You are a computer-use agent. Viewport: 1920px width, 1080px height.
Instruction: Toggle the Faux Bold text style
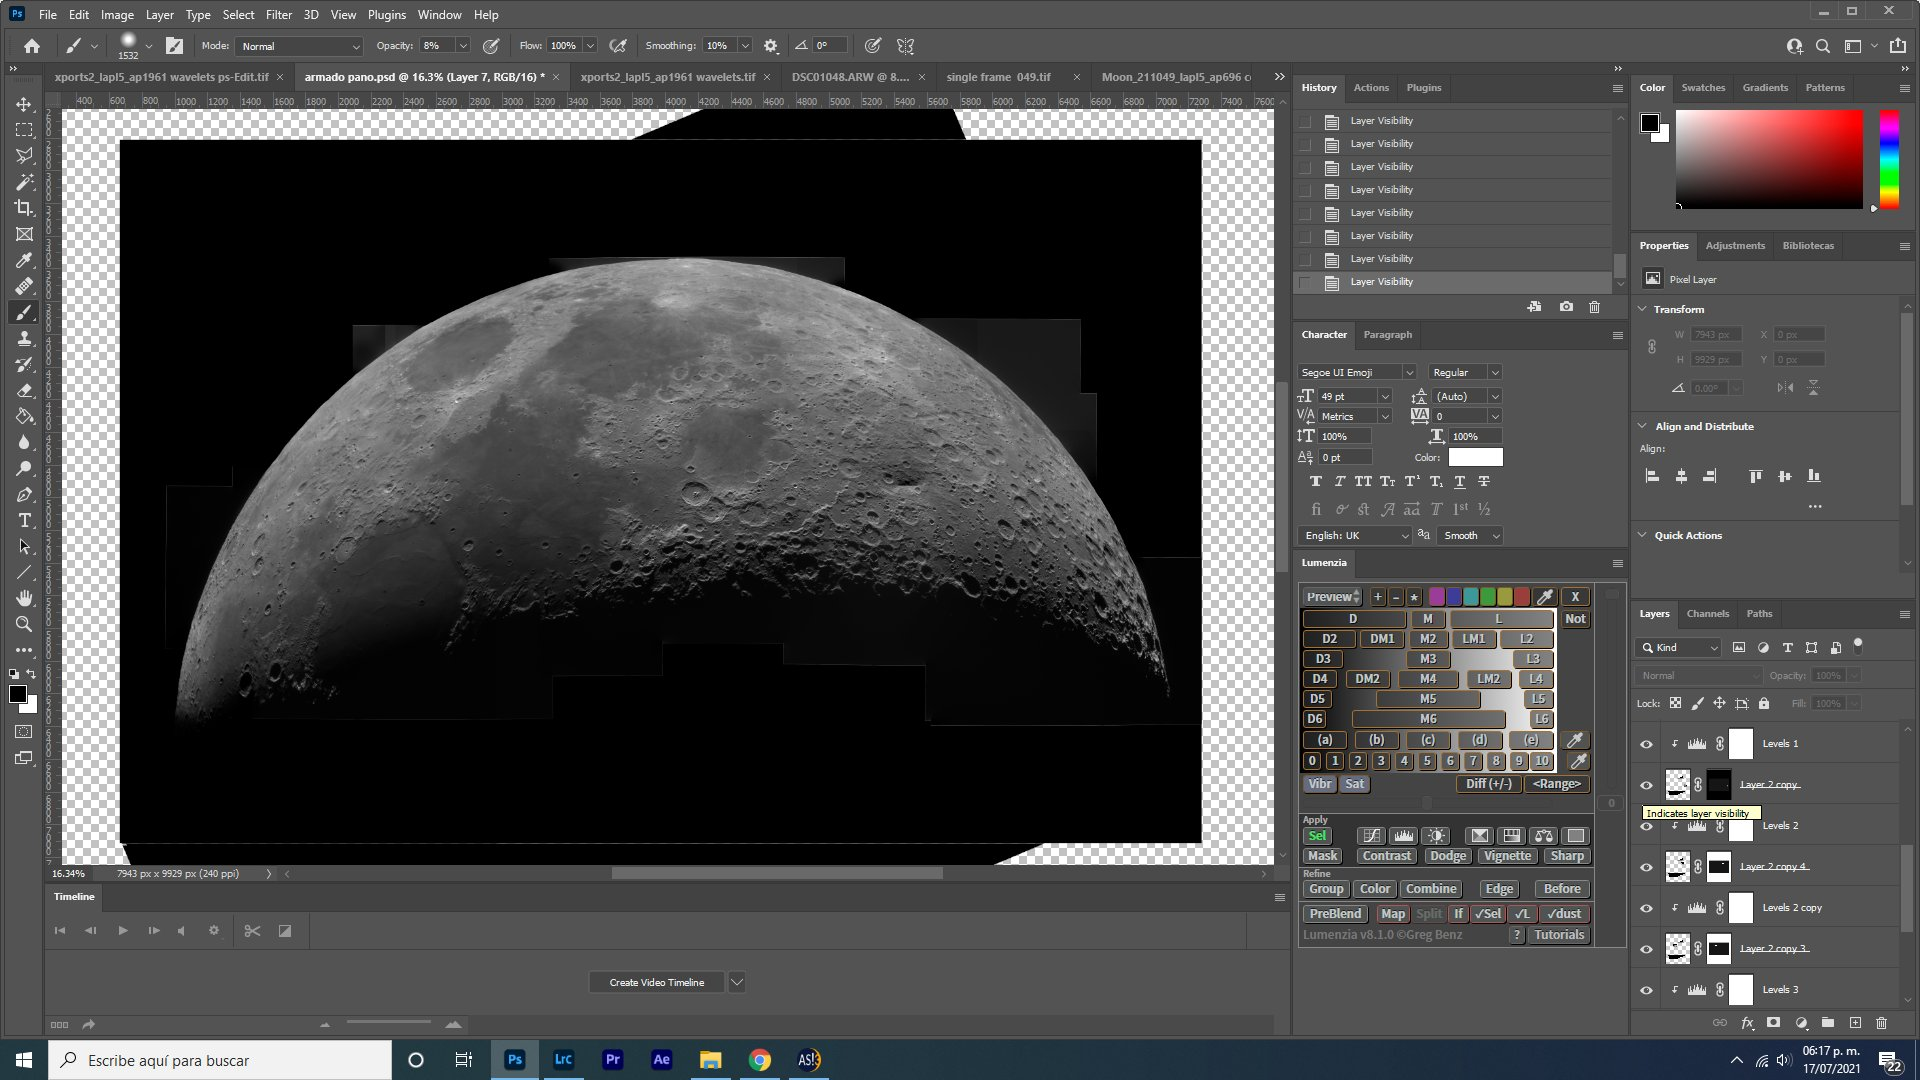1316,482
